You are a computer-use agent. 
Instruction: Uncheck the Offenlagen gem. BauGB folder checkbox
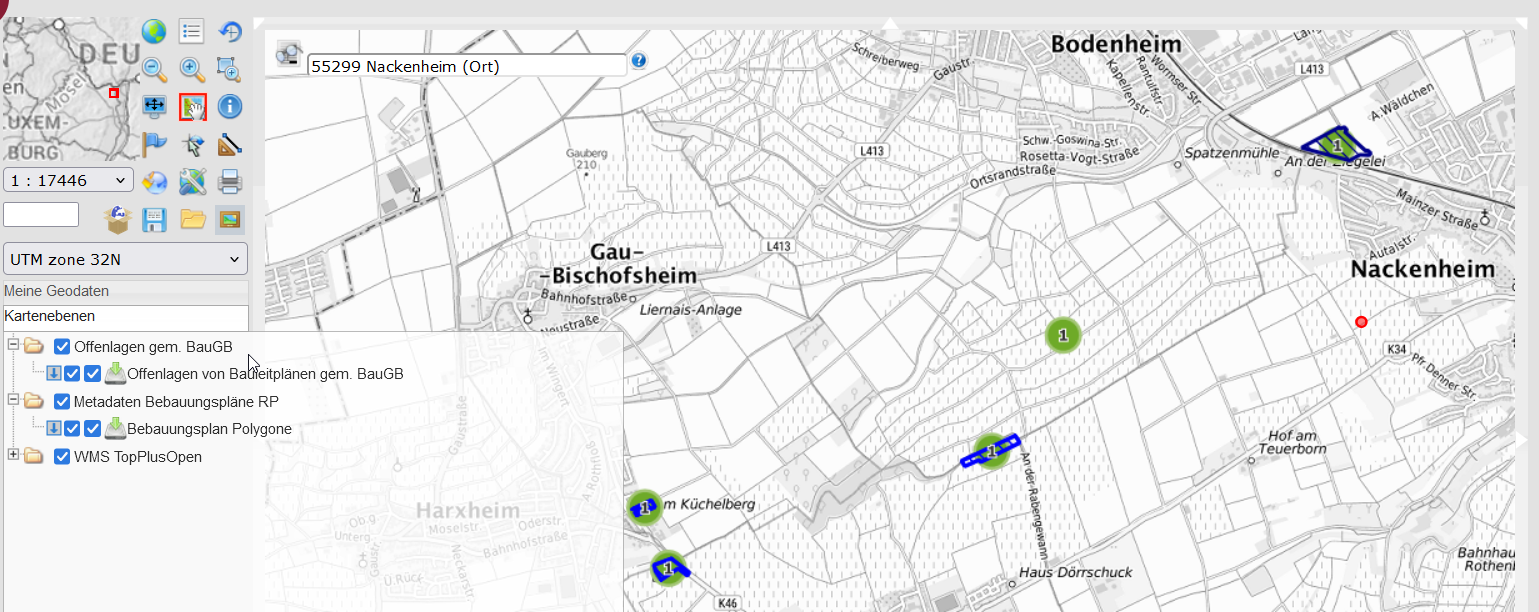coord(62,347)
